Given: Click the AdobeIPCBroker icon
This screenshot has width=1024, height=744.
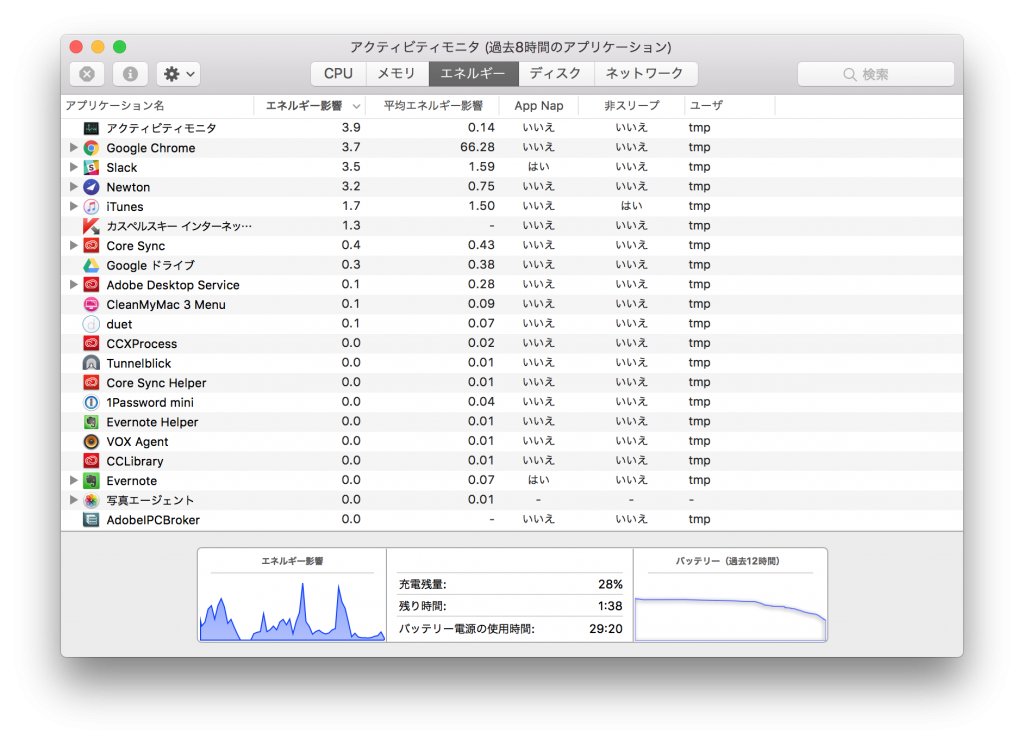Looking at the screenshot, I should tap(91, 520).
